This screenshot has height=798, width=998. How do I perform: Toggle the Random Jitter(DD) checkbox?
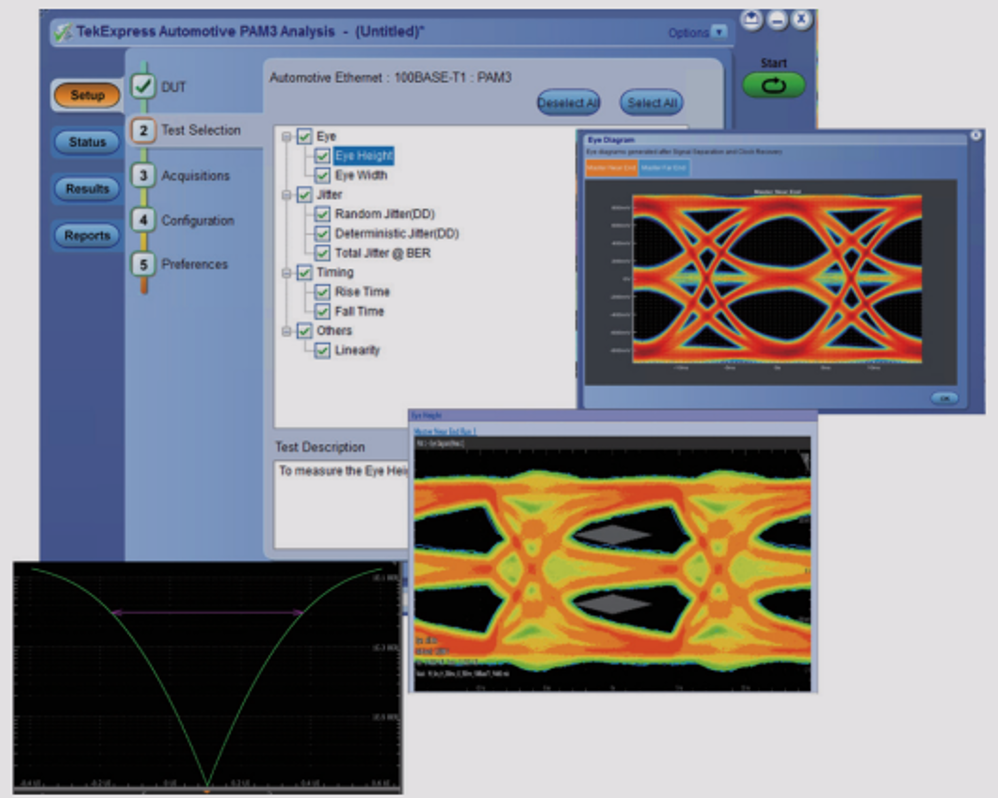[x=323, y=214]
